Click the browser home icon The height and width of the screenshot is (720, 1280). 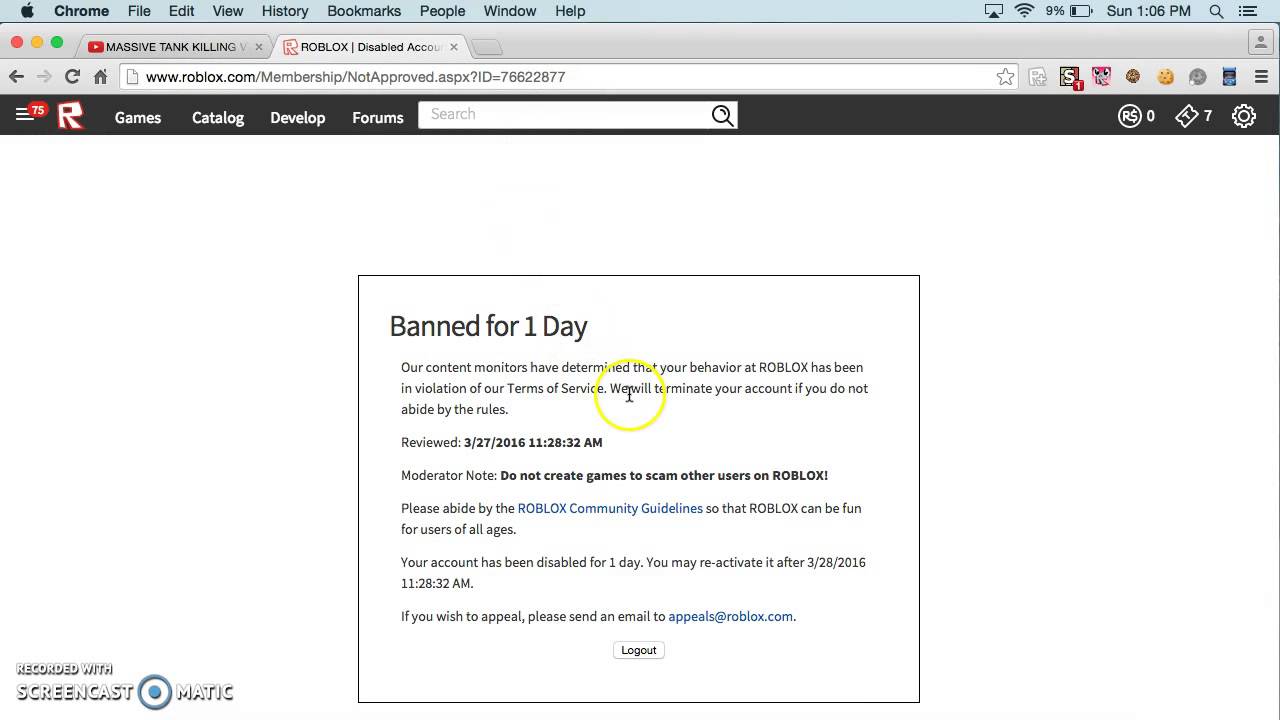(100, 76)
